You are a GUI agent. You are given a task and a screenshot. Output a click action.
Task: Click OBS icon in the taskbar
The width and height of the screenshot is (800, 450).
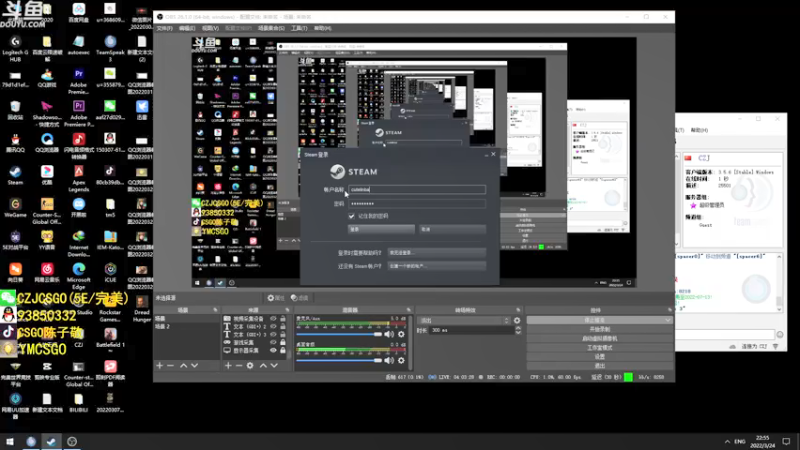[x=72, y=441]
